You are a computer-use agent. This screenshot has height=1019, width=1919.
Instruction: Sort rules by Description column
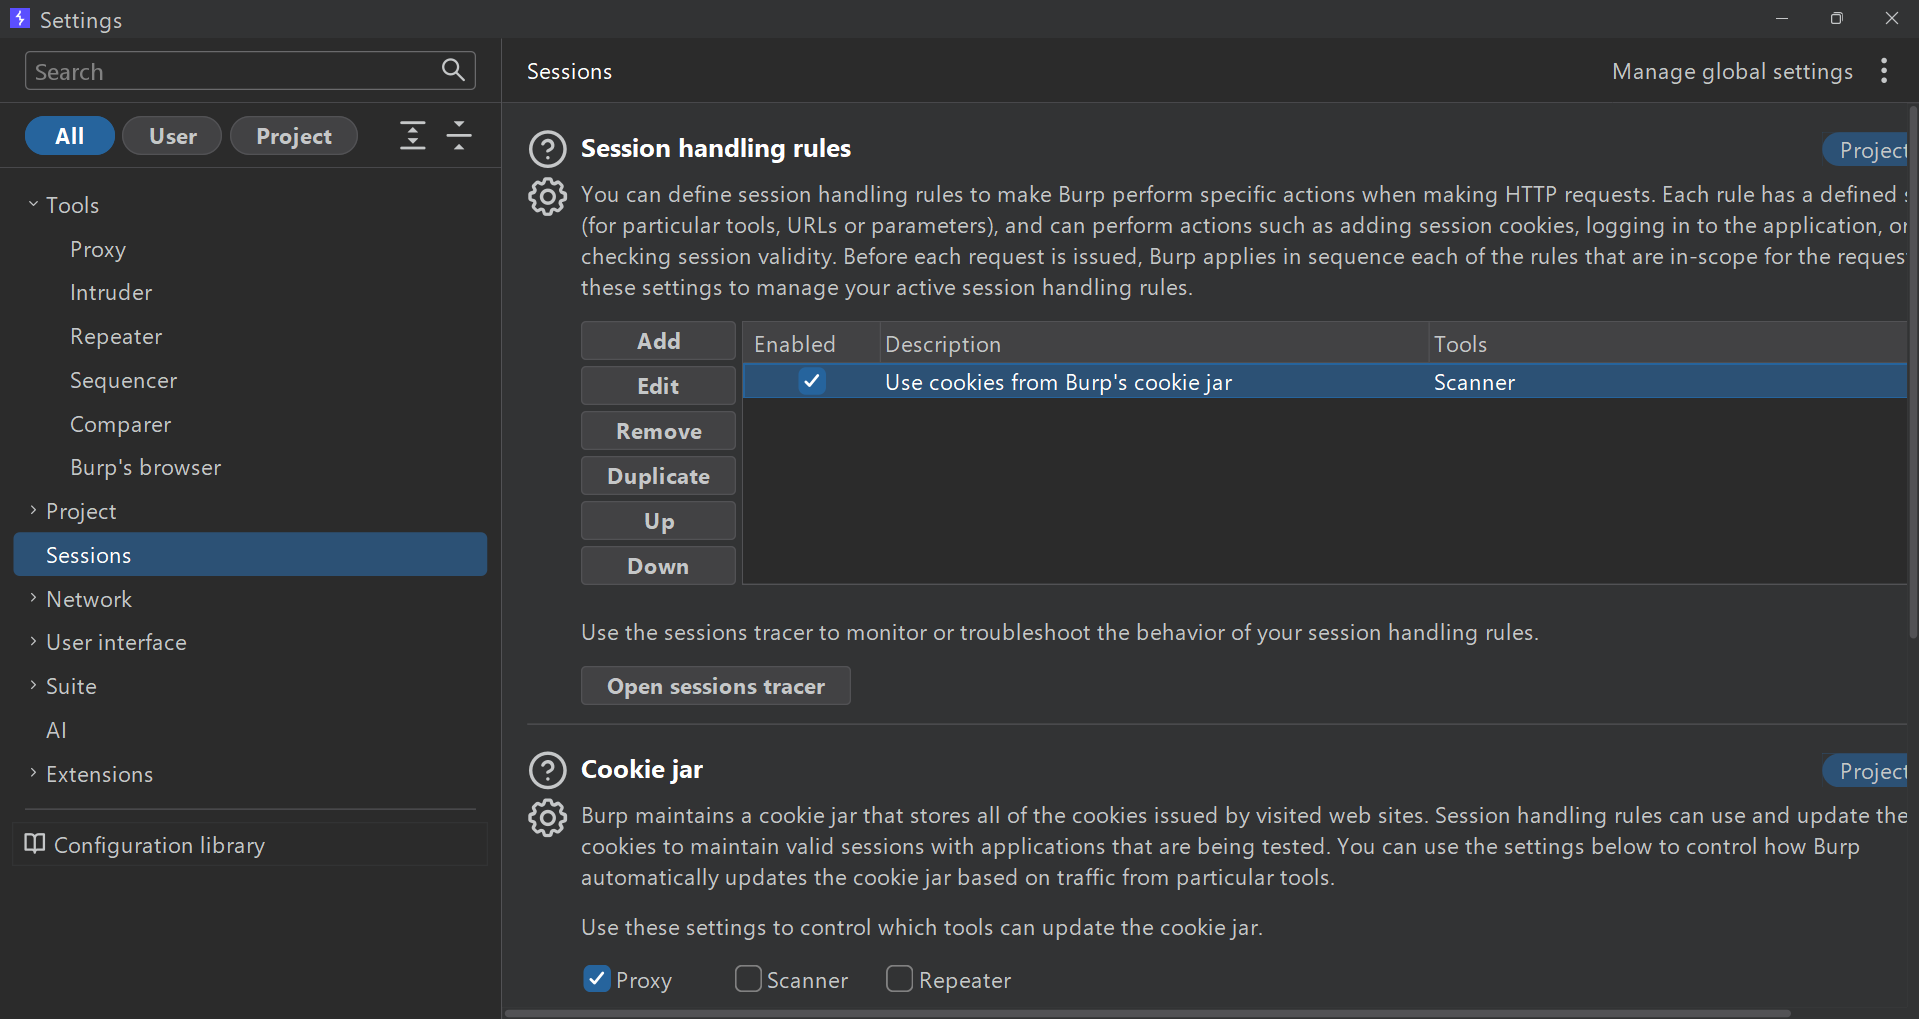[x=1154, y=344]
